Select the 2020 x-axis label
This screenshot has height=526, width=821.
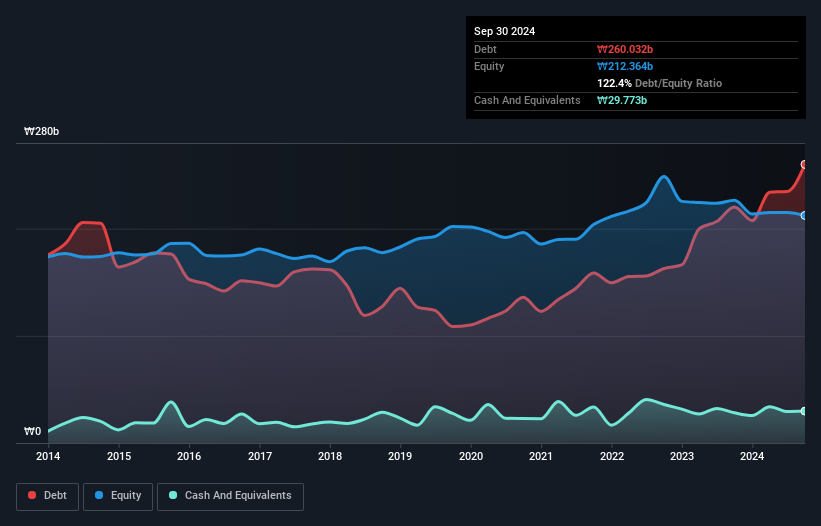(x=471, y=456)
